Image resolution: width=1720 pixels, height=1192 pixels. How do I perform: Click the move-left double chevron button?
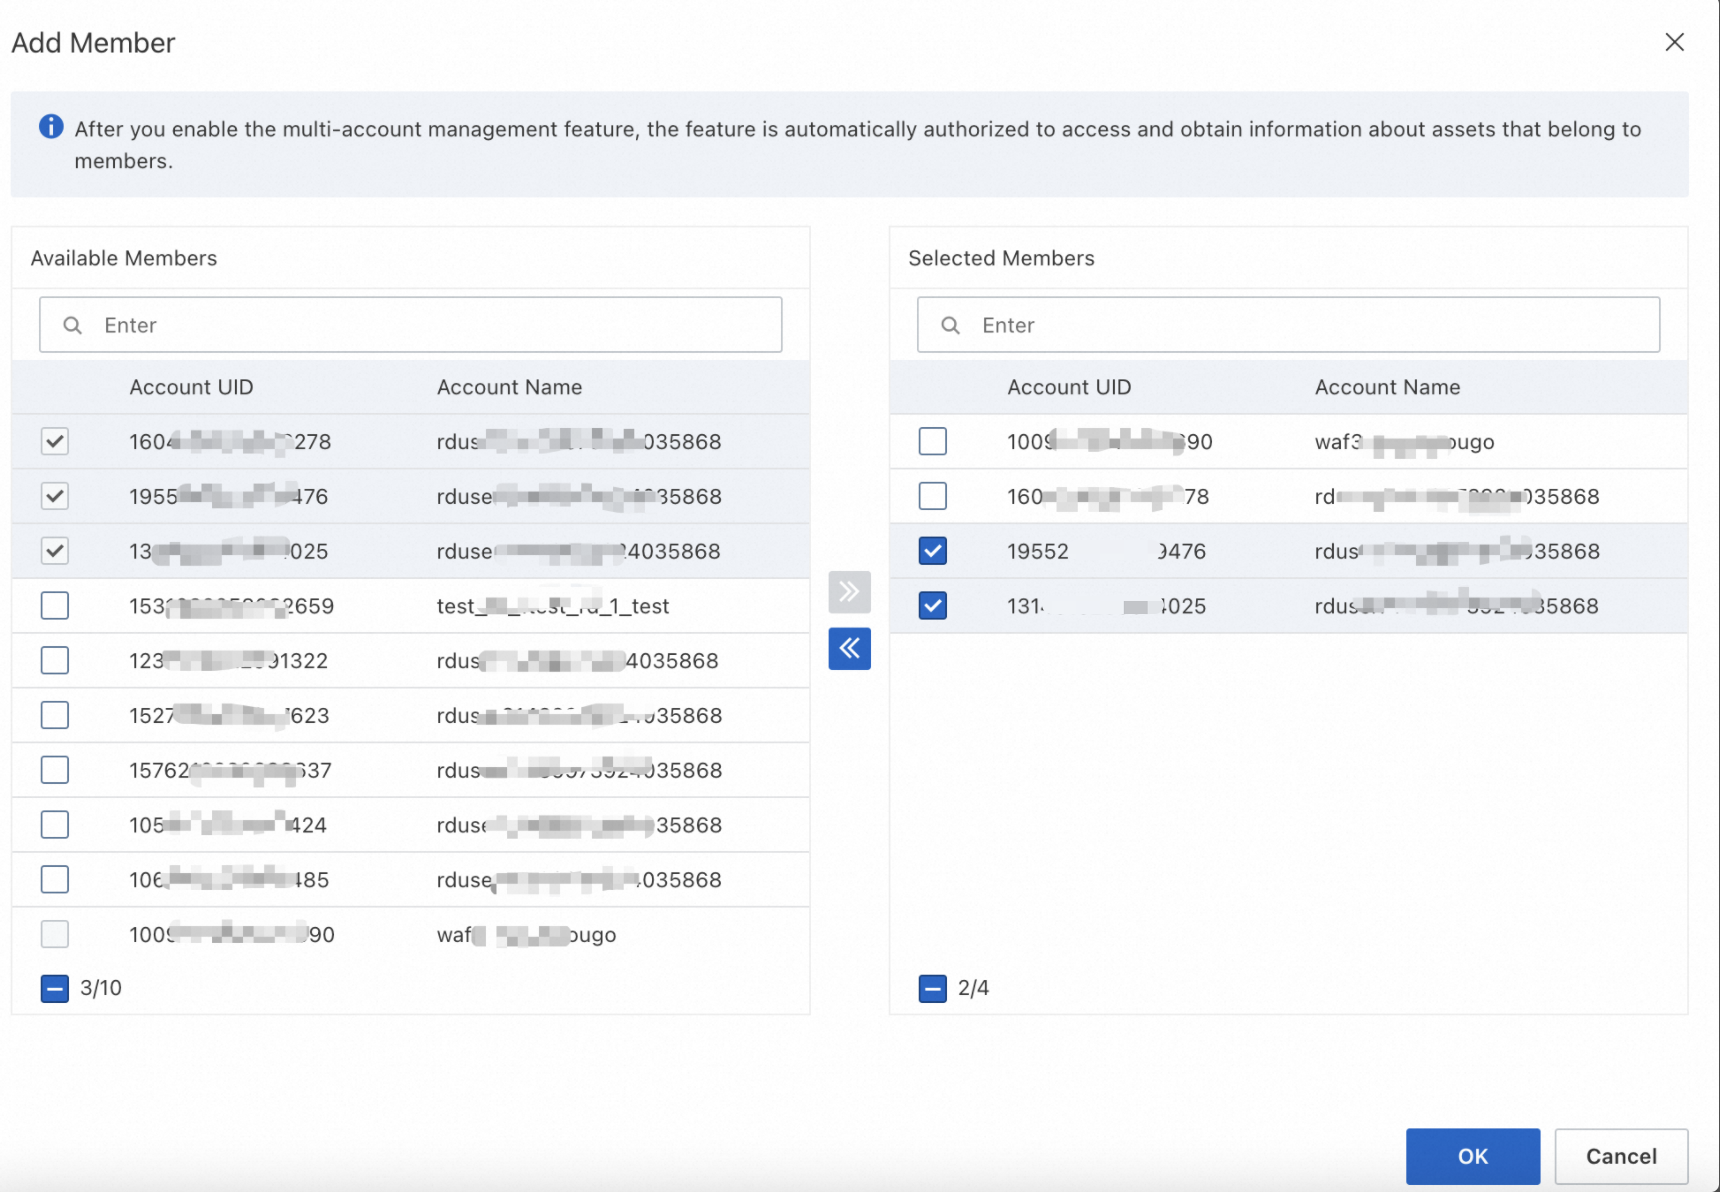pyautogui.click(x=849, y=649)
